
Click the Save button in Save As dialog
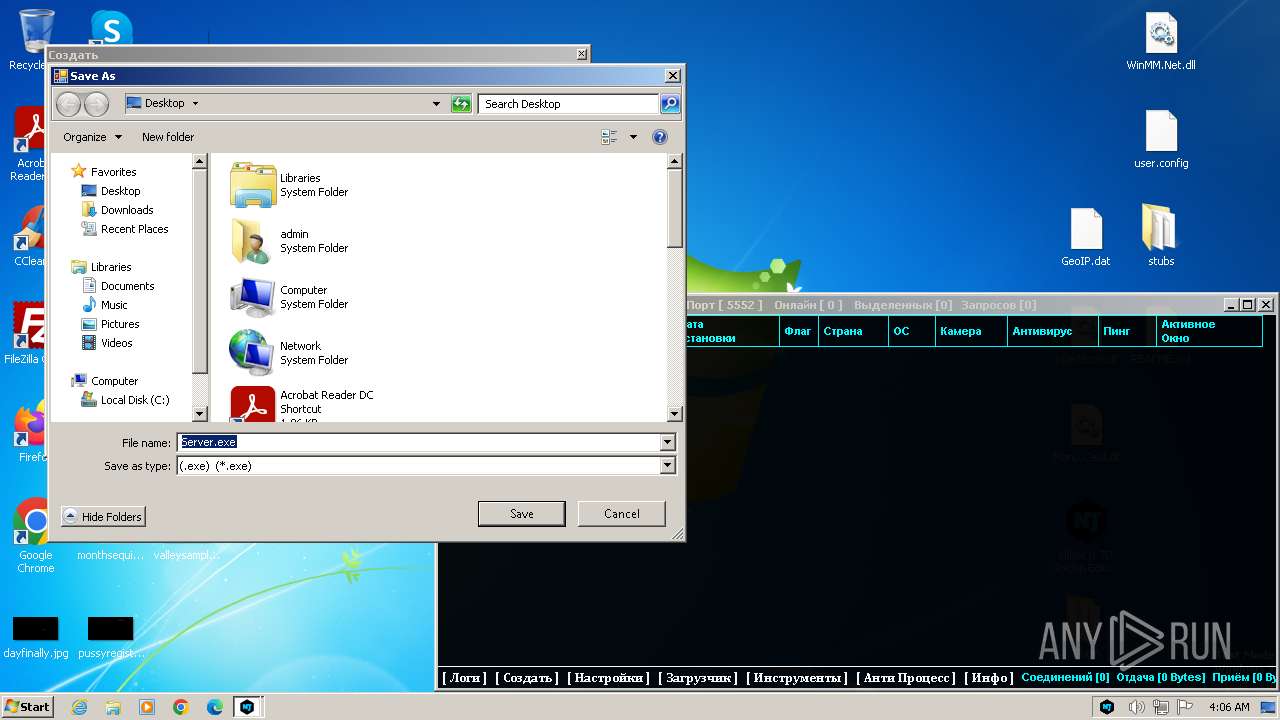pyautogui.click(x=521, y=514)
